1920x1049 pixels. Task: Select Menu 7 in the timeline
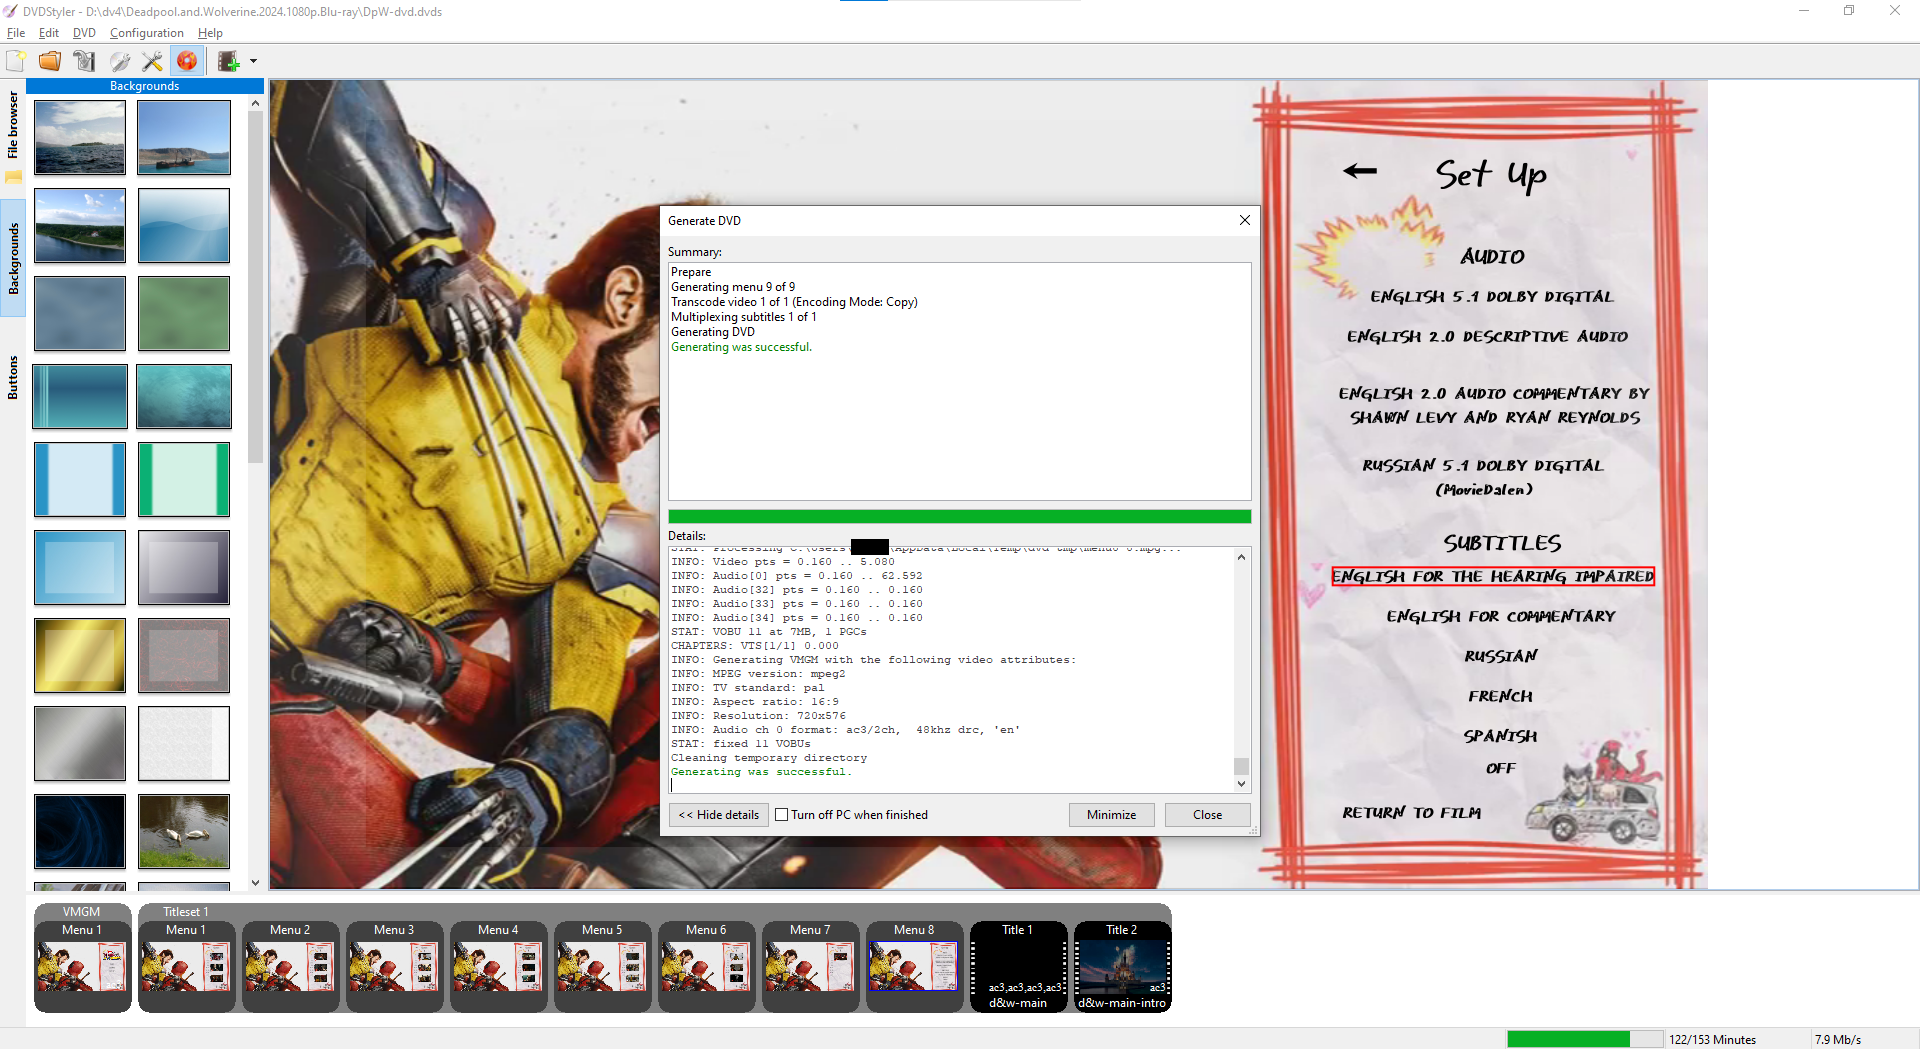point(810,966)
